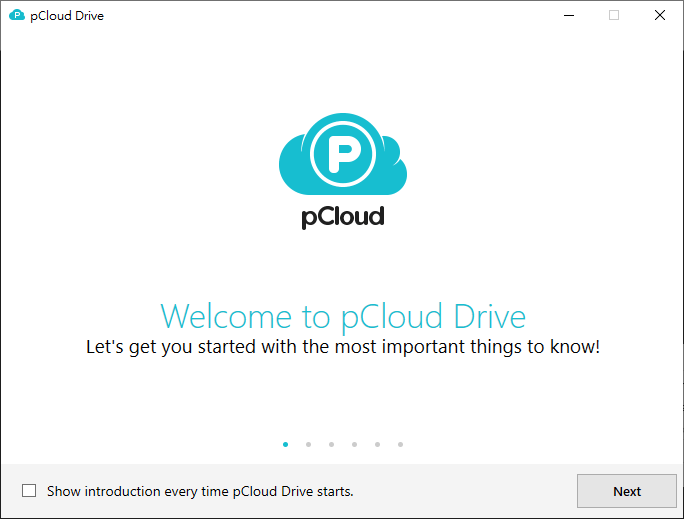The width and height of the screenshot is (684, 519).
Task: Click pCloud icon in title bar
Action: tap(17, 15)
